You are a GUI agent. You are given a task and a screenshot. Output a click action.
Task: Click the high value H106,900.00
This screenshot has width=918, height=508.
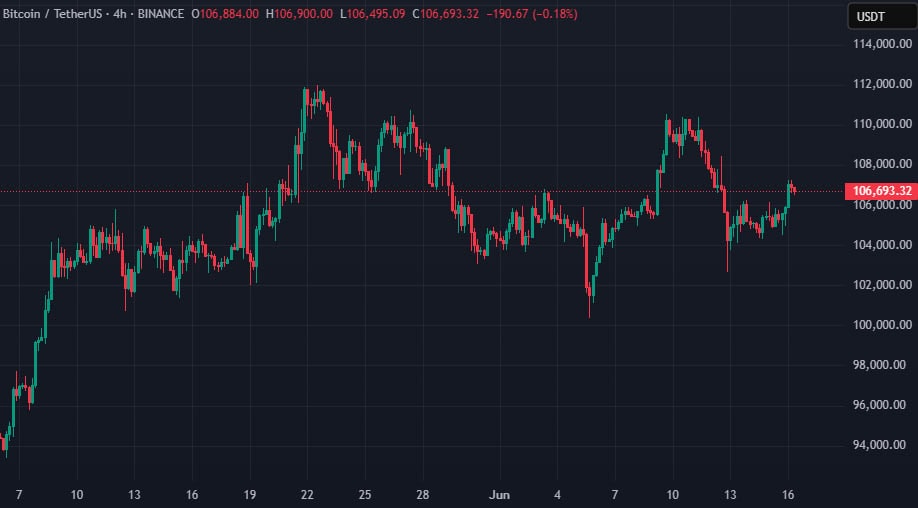299,14
